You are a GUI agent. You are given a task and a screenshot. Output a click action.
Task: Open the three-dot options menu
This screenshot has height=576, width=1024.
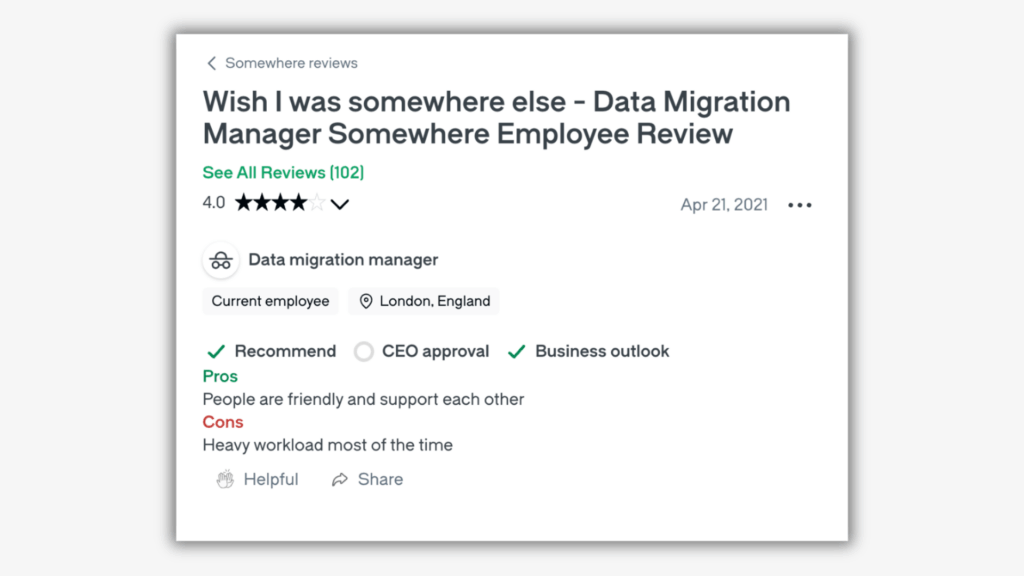(799, 204)
